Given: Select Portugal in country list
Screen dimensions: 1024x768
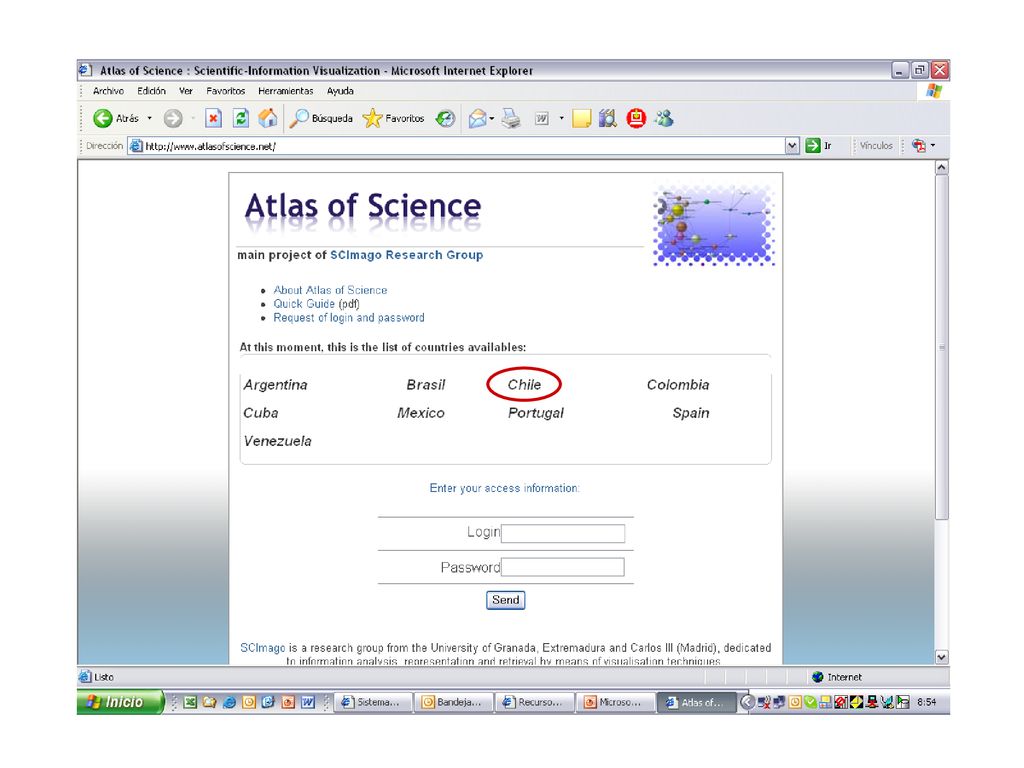Looking at the screenshot, I should pyautogui.click(x=536, y=413).
